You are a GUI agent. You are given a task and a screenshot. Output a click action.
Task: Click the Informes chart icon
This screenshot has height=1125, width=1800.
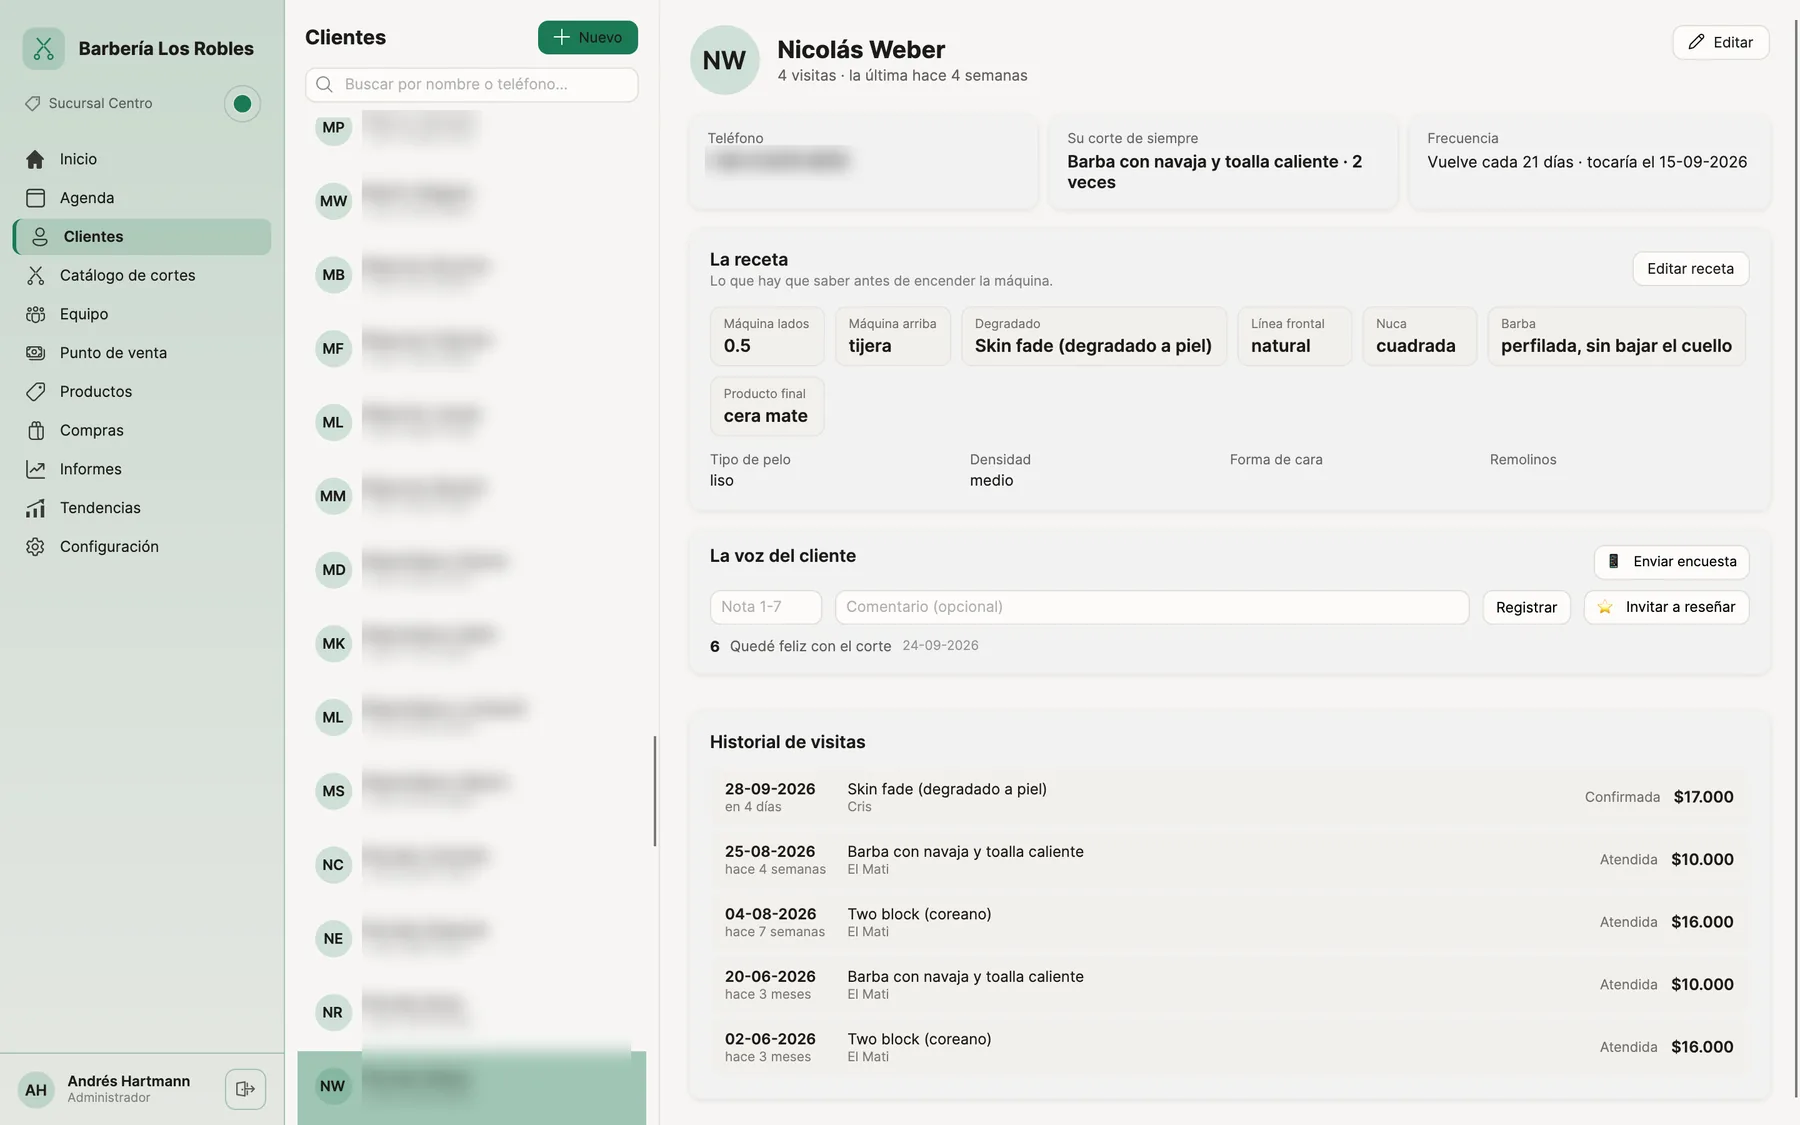[35, 469]
